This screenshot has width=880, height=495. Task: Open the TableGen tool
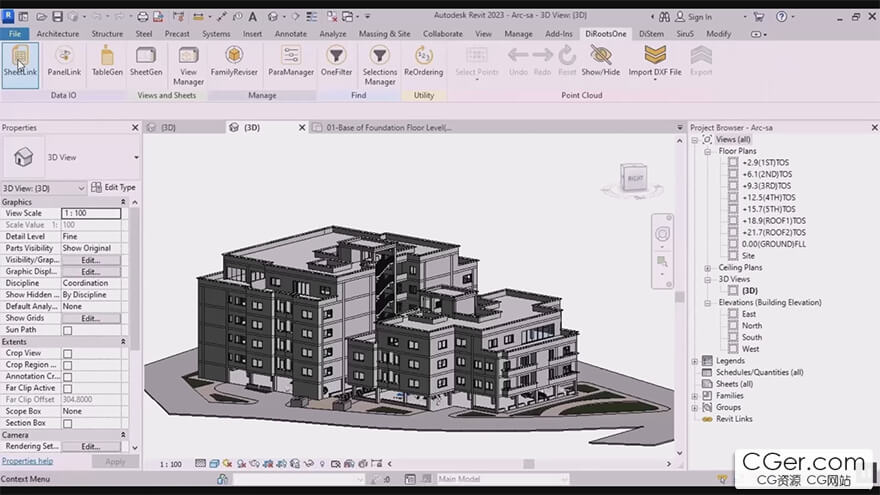tap(107, 62)
